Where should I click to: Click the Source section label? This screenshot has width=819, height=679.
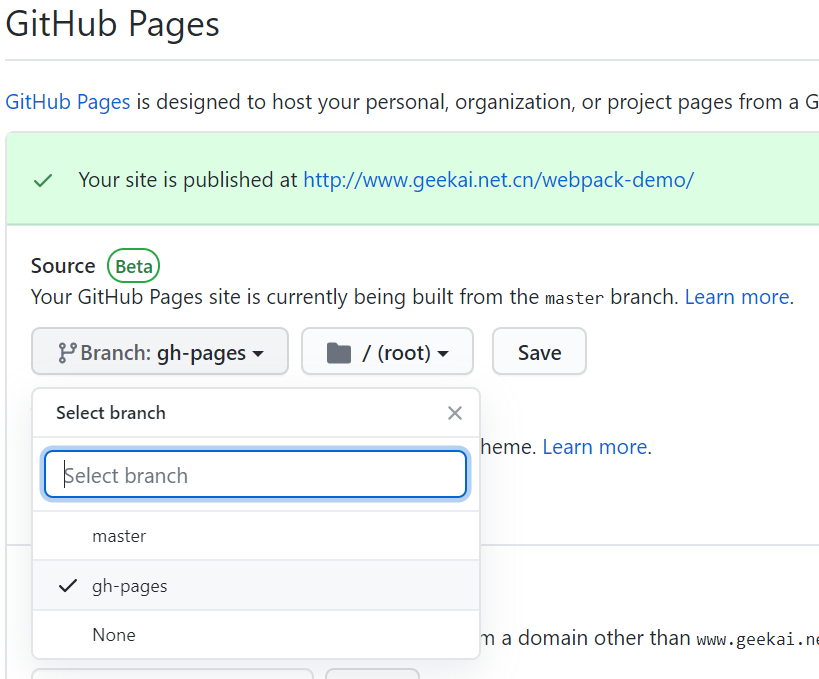coord(63,266)
